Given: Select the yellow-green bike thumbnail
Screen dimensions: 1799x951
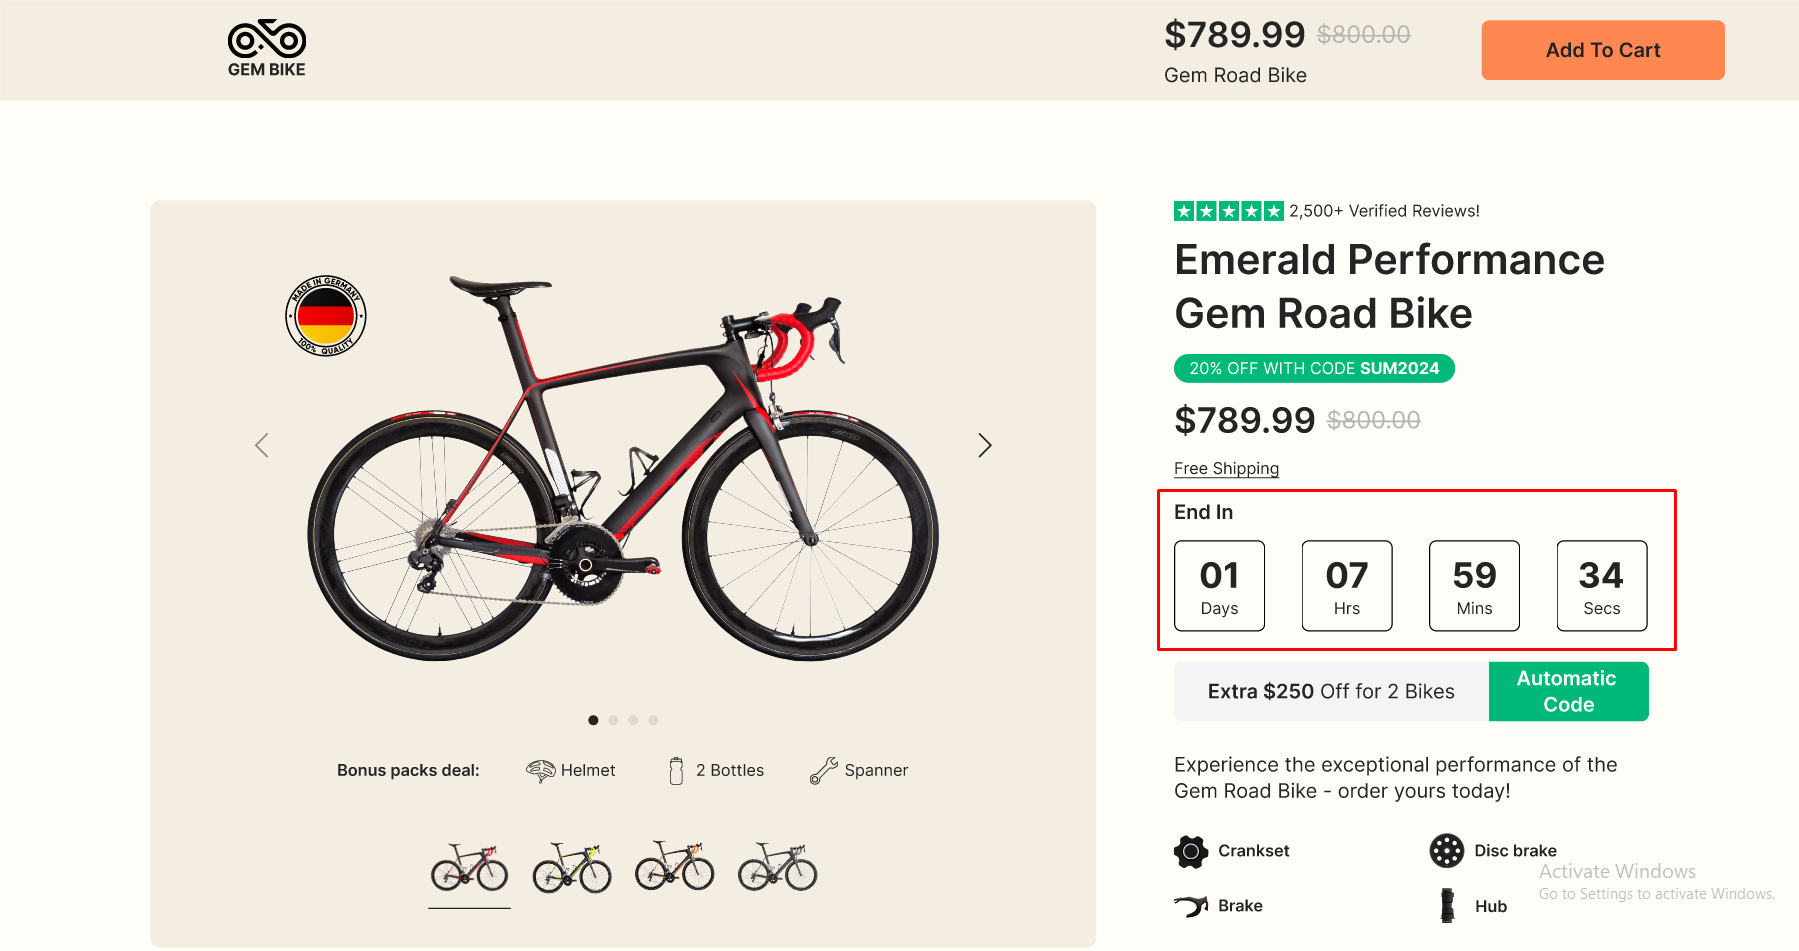Looking at the screenshot, I should (x=572, y=867).
